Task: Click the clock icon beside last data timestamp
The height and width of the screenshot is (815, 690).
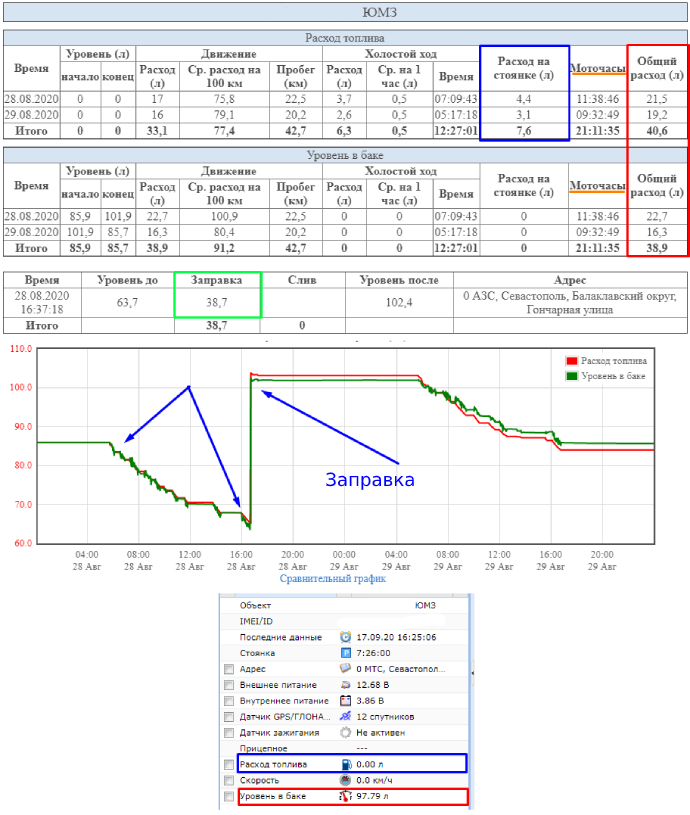Action: pos(345,637)
